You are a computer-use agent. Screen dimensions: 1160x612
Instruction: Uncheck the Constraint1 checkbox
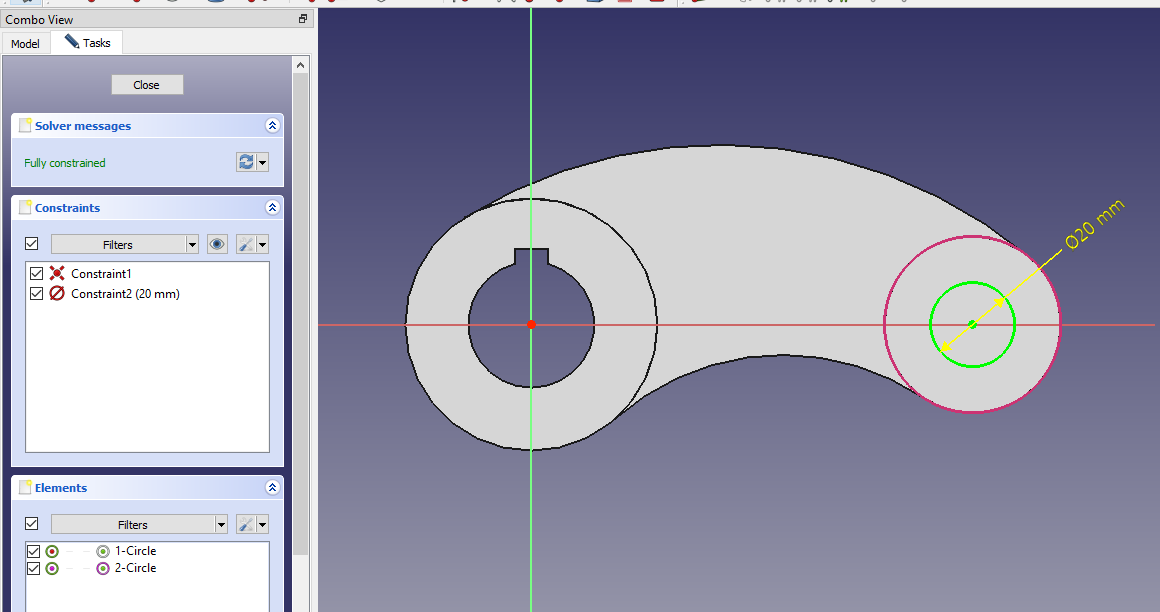[x=37, y=273]
